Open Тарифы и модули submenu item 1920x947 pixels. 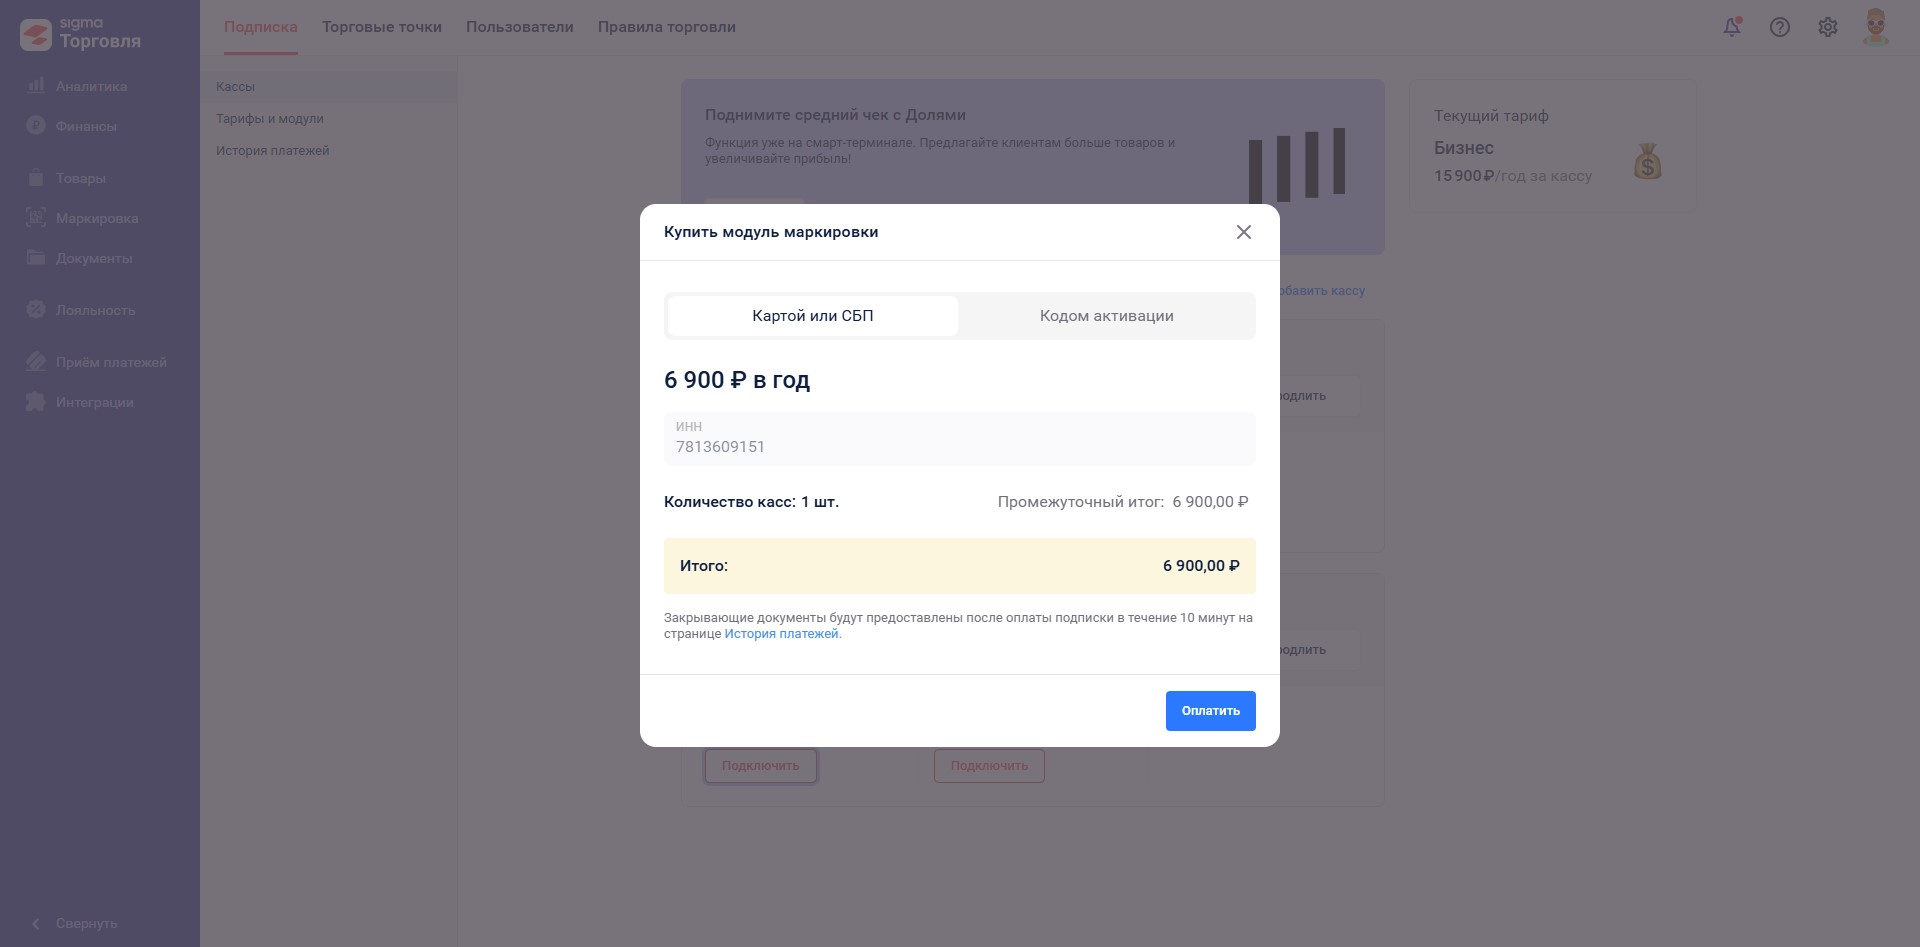(x=270, y=119)
